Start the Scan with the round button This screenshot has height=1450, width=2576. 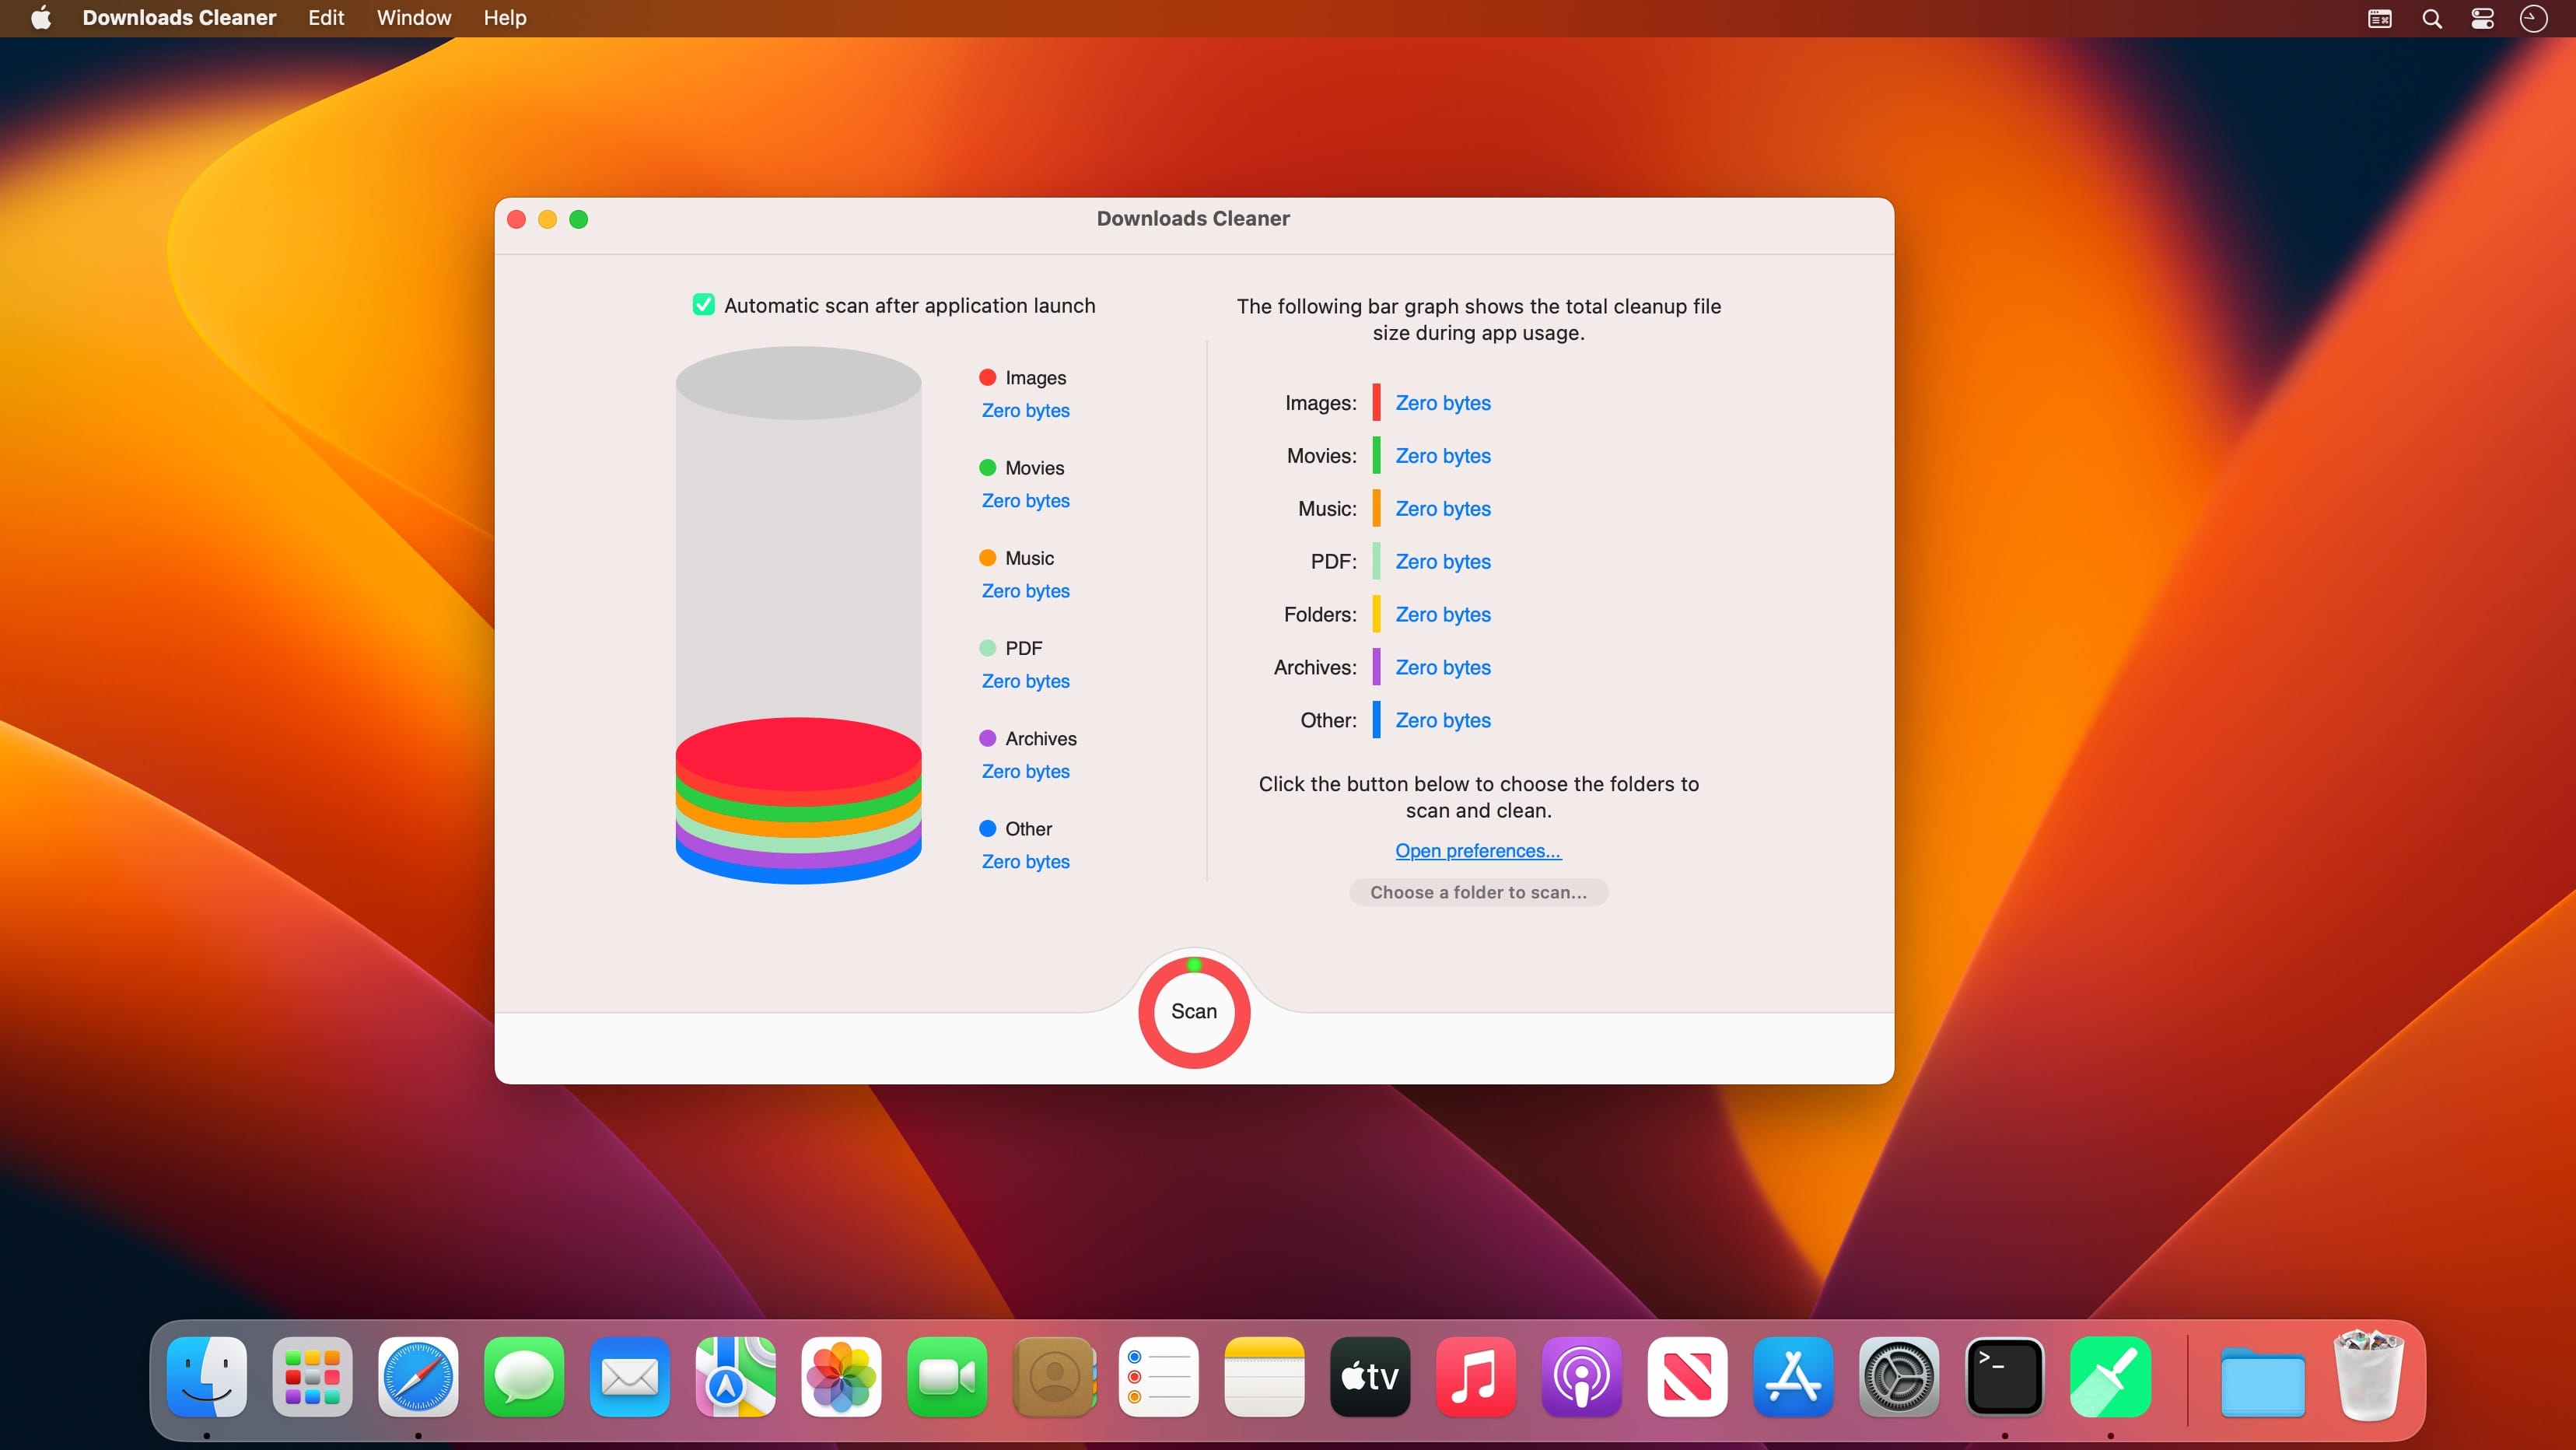tap(1194, 1012)
